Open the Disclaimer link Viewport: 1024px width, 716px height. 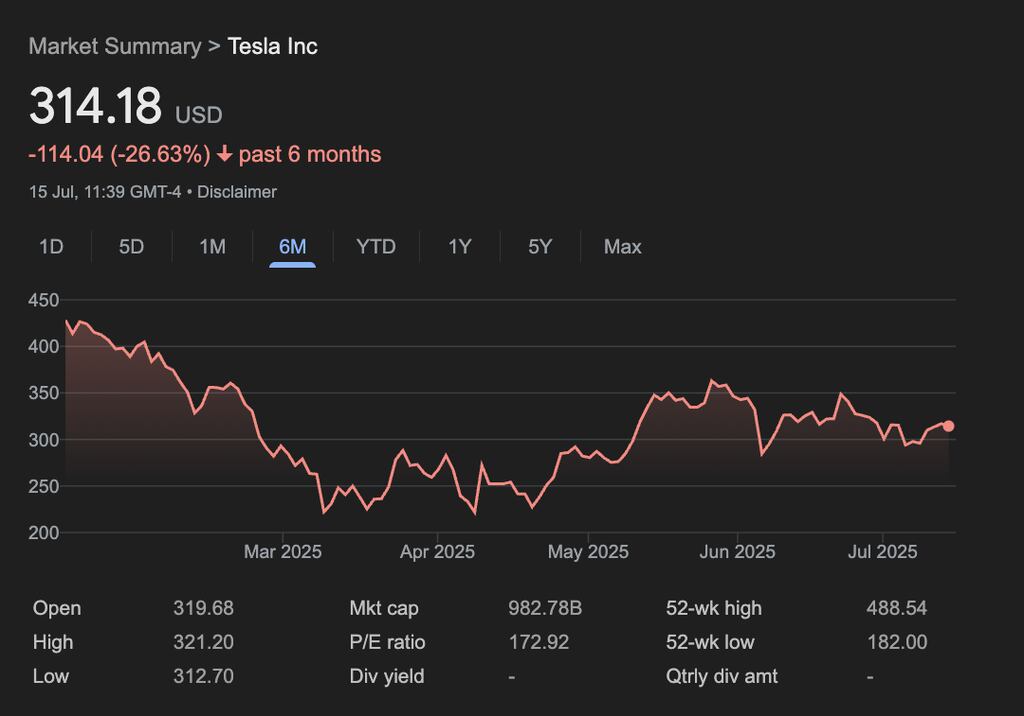237,192
